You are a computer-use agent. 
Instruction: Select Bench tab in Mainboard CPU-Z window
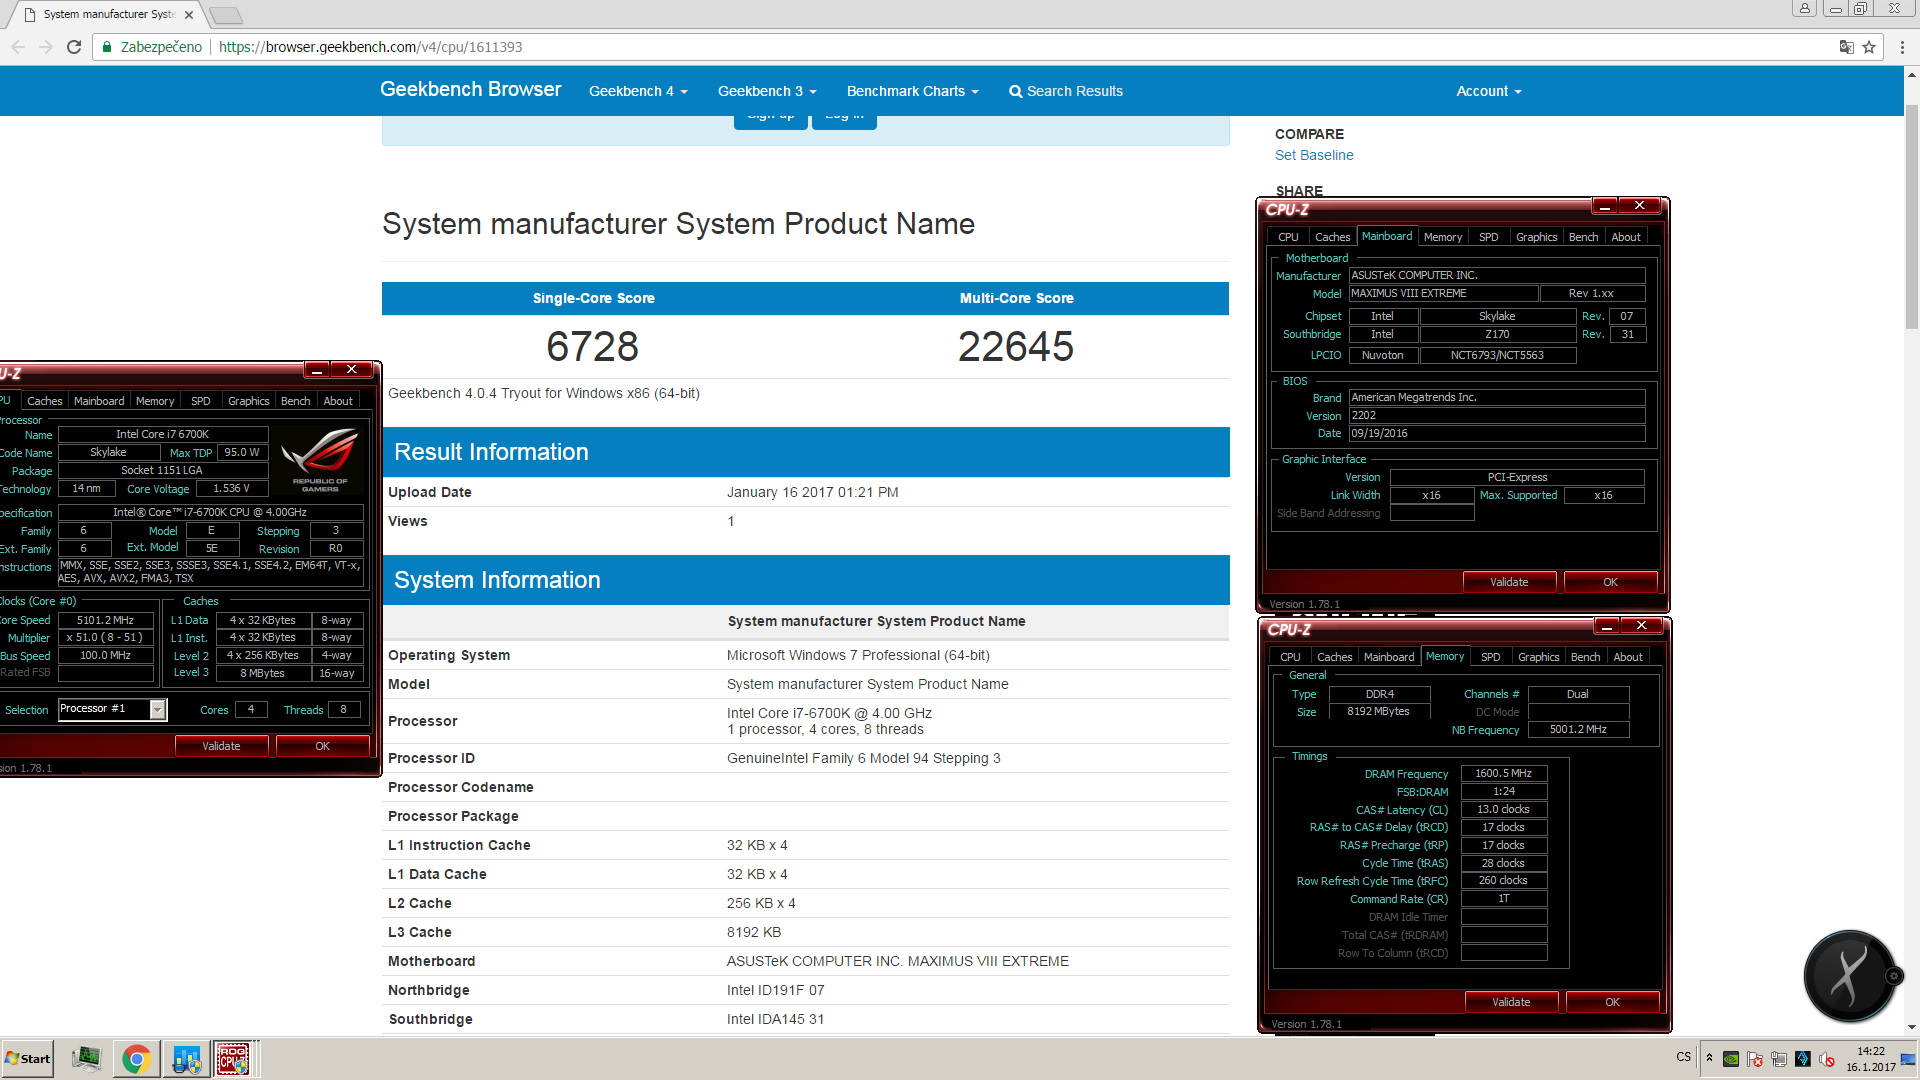[x=1583, y=237]
